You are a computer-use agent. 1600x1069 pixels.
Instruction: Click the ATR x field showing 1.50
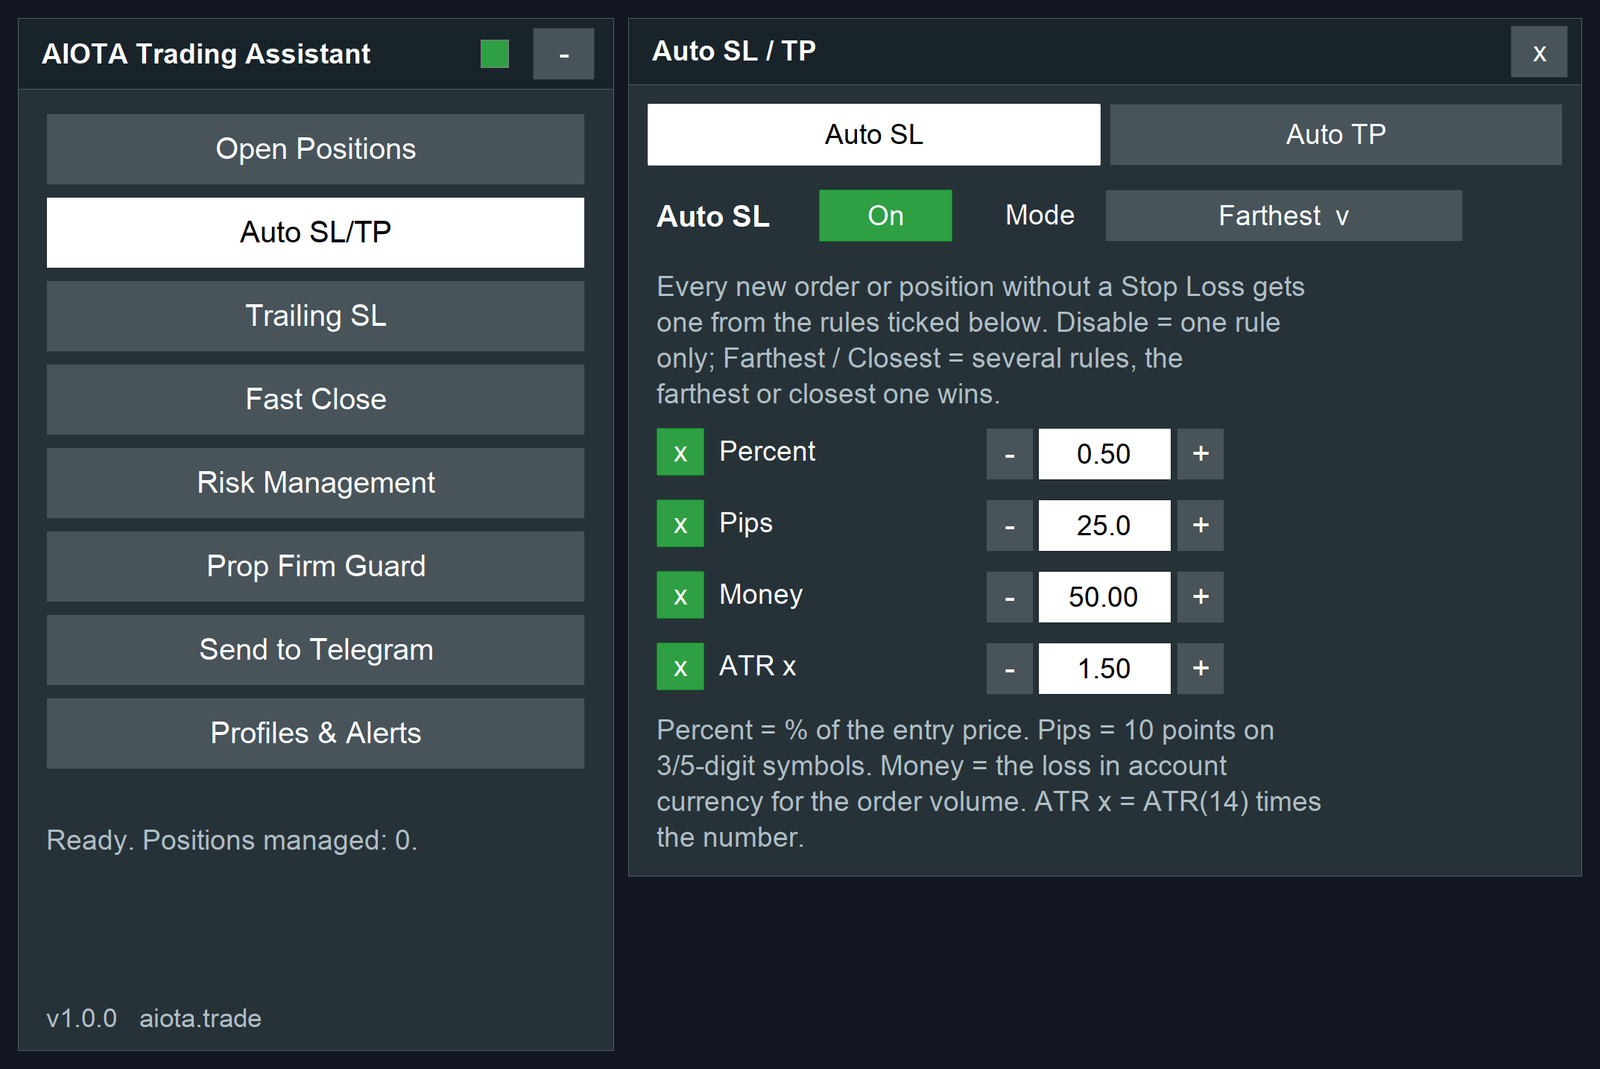tap(1104, 668)
